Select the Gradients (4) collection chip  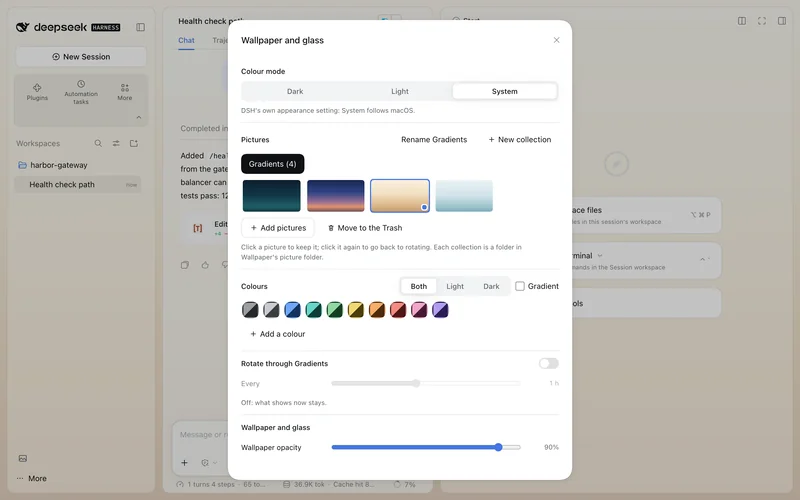pyautogui.click(x=272, y=164)
